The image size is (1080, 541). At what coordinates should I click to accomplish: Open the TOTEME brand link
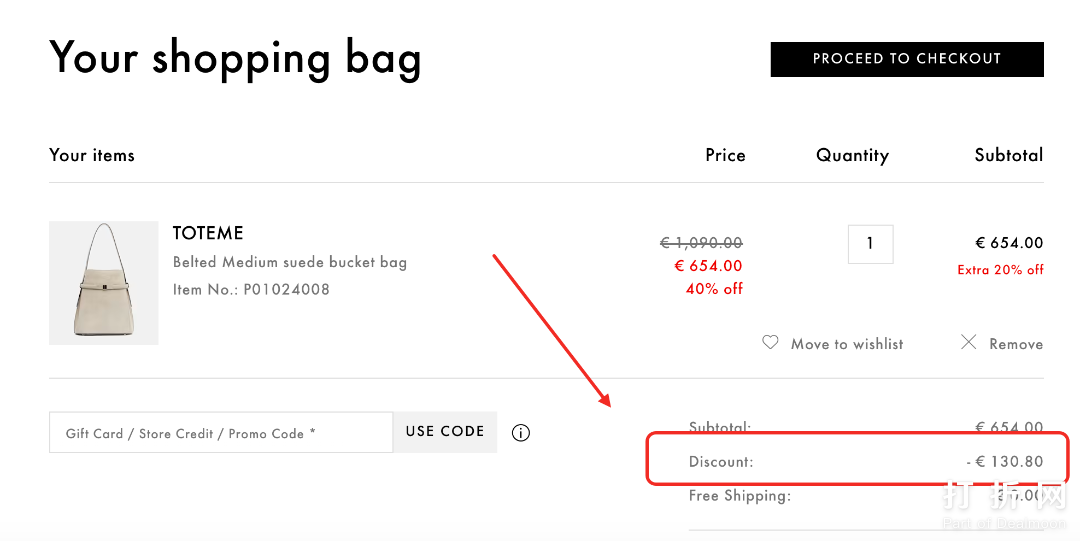[208, 233]
